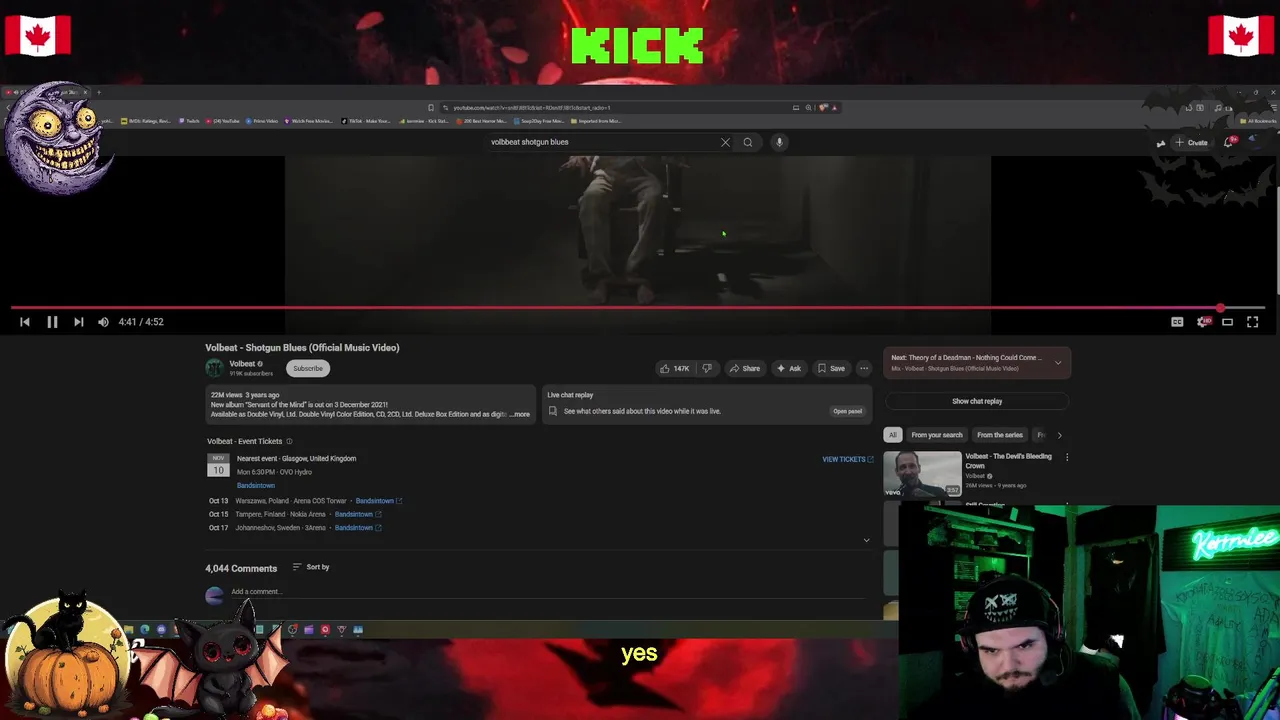This screenshot has width=1280, height=720.
Task: Pause the video with the pause button
Action: click(x=52, y=322)
